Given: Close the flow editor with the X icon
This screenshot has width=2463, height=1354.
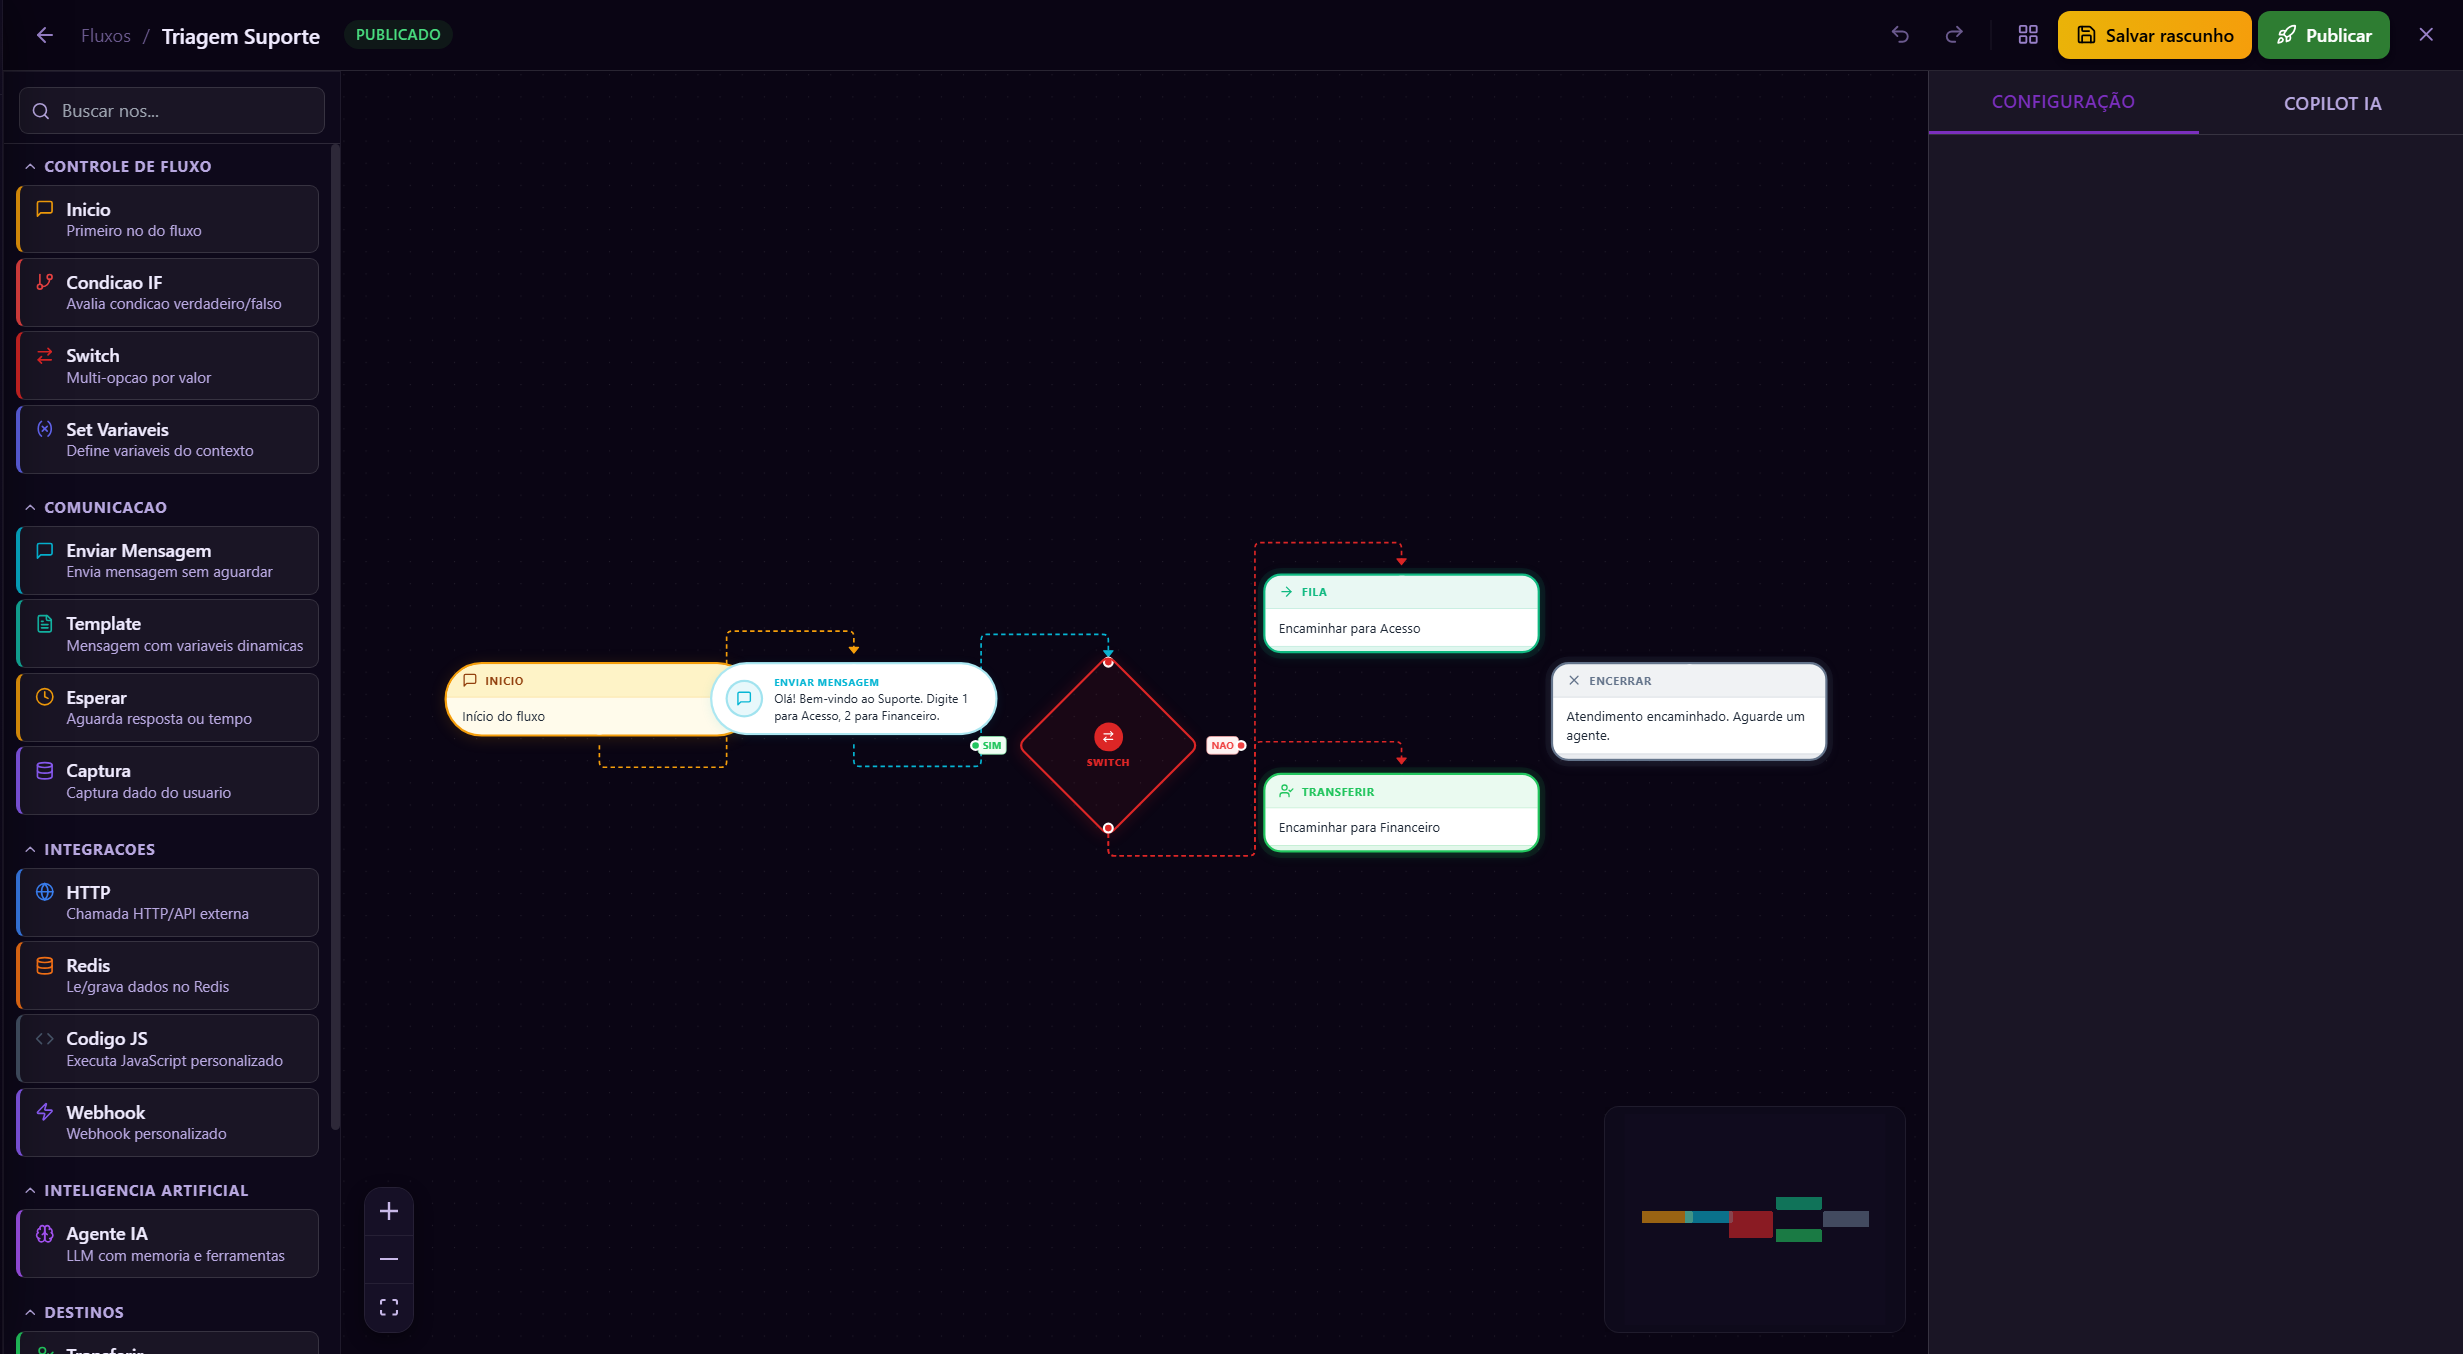Looking at the screenshot, I should click(2426, 35).
